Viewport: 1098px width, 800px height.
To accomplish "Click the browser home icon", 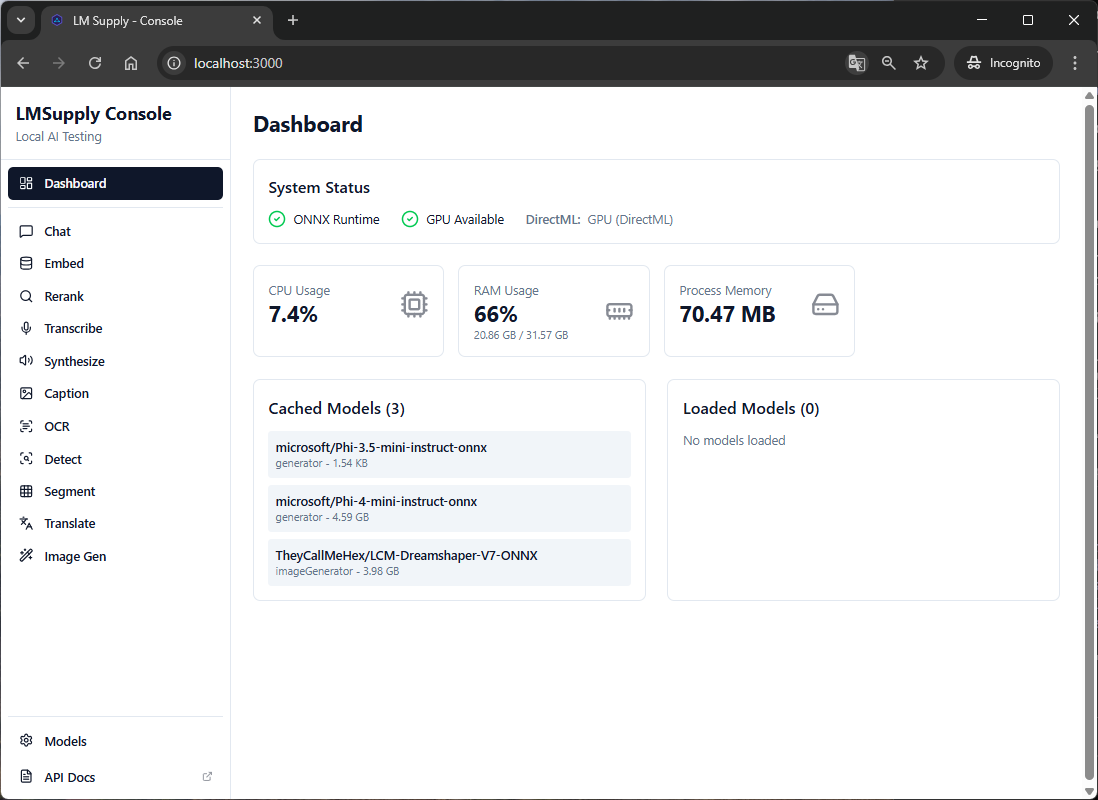I will coord(131,63).
